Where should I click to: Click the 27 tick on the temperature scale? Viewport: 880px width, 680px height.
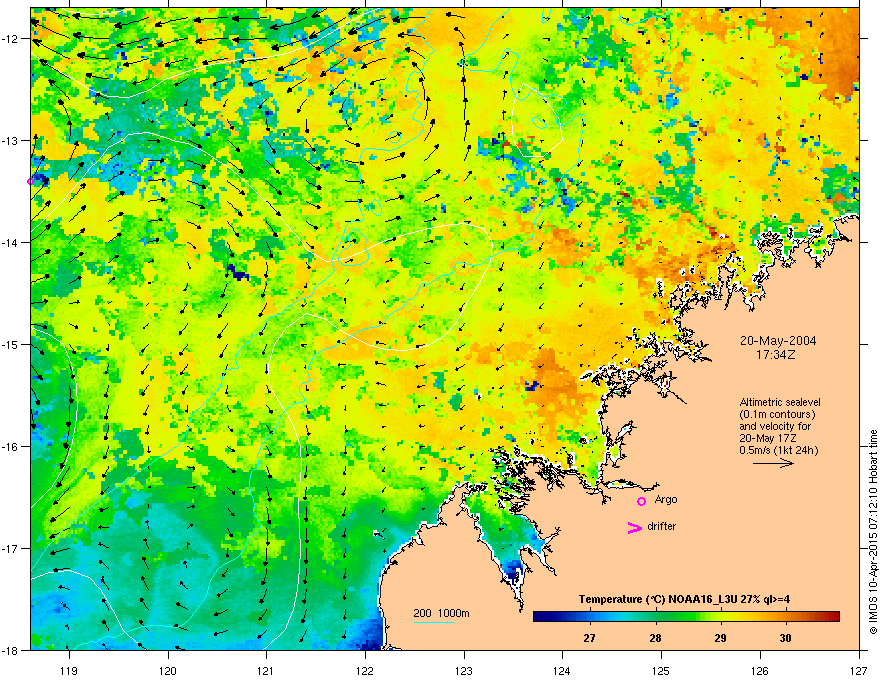point(589,638)
